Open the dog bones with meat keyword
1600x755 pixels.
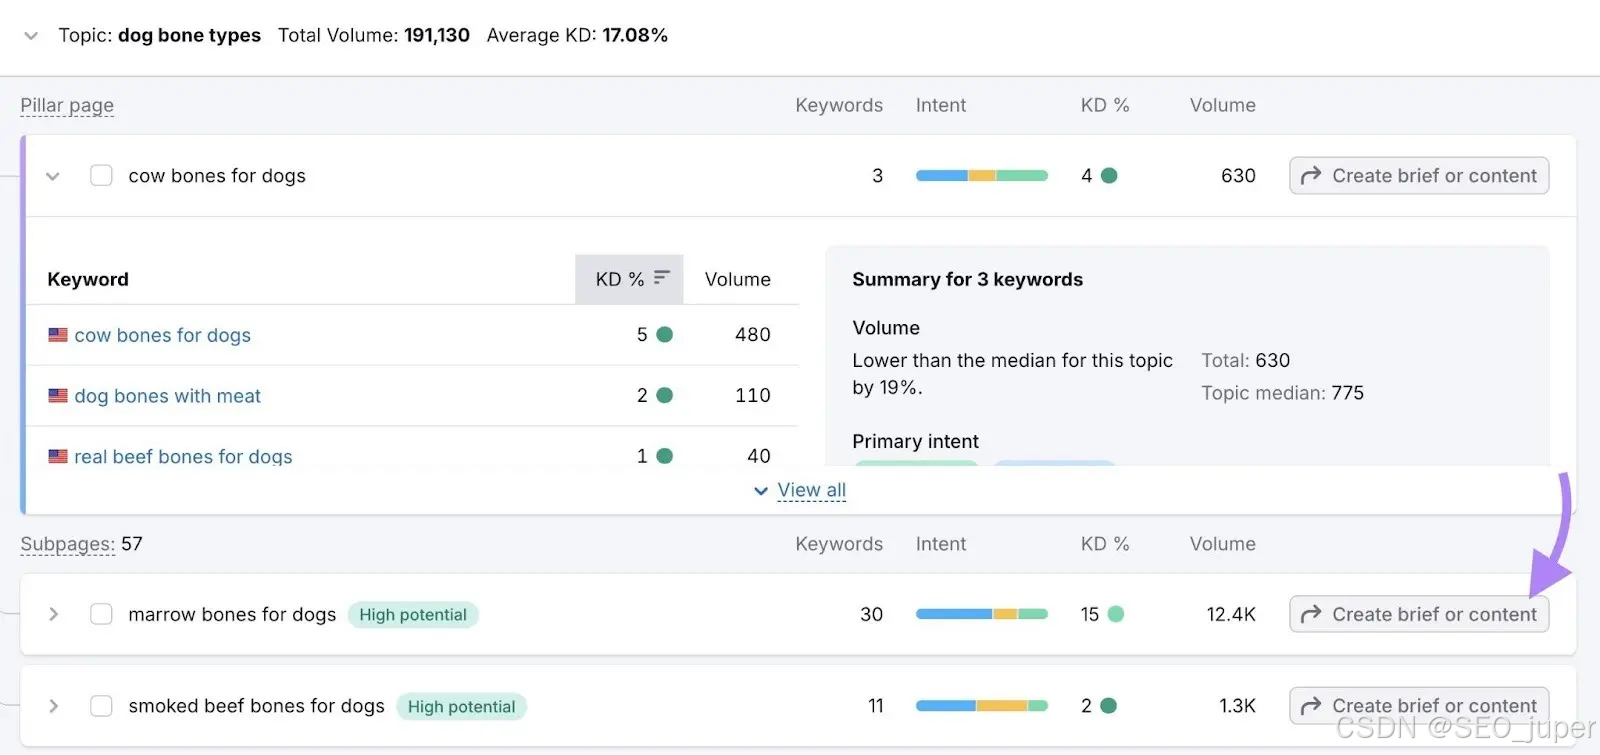coord(167,396)
